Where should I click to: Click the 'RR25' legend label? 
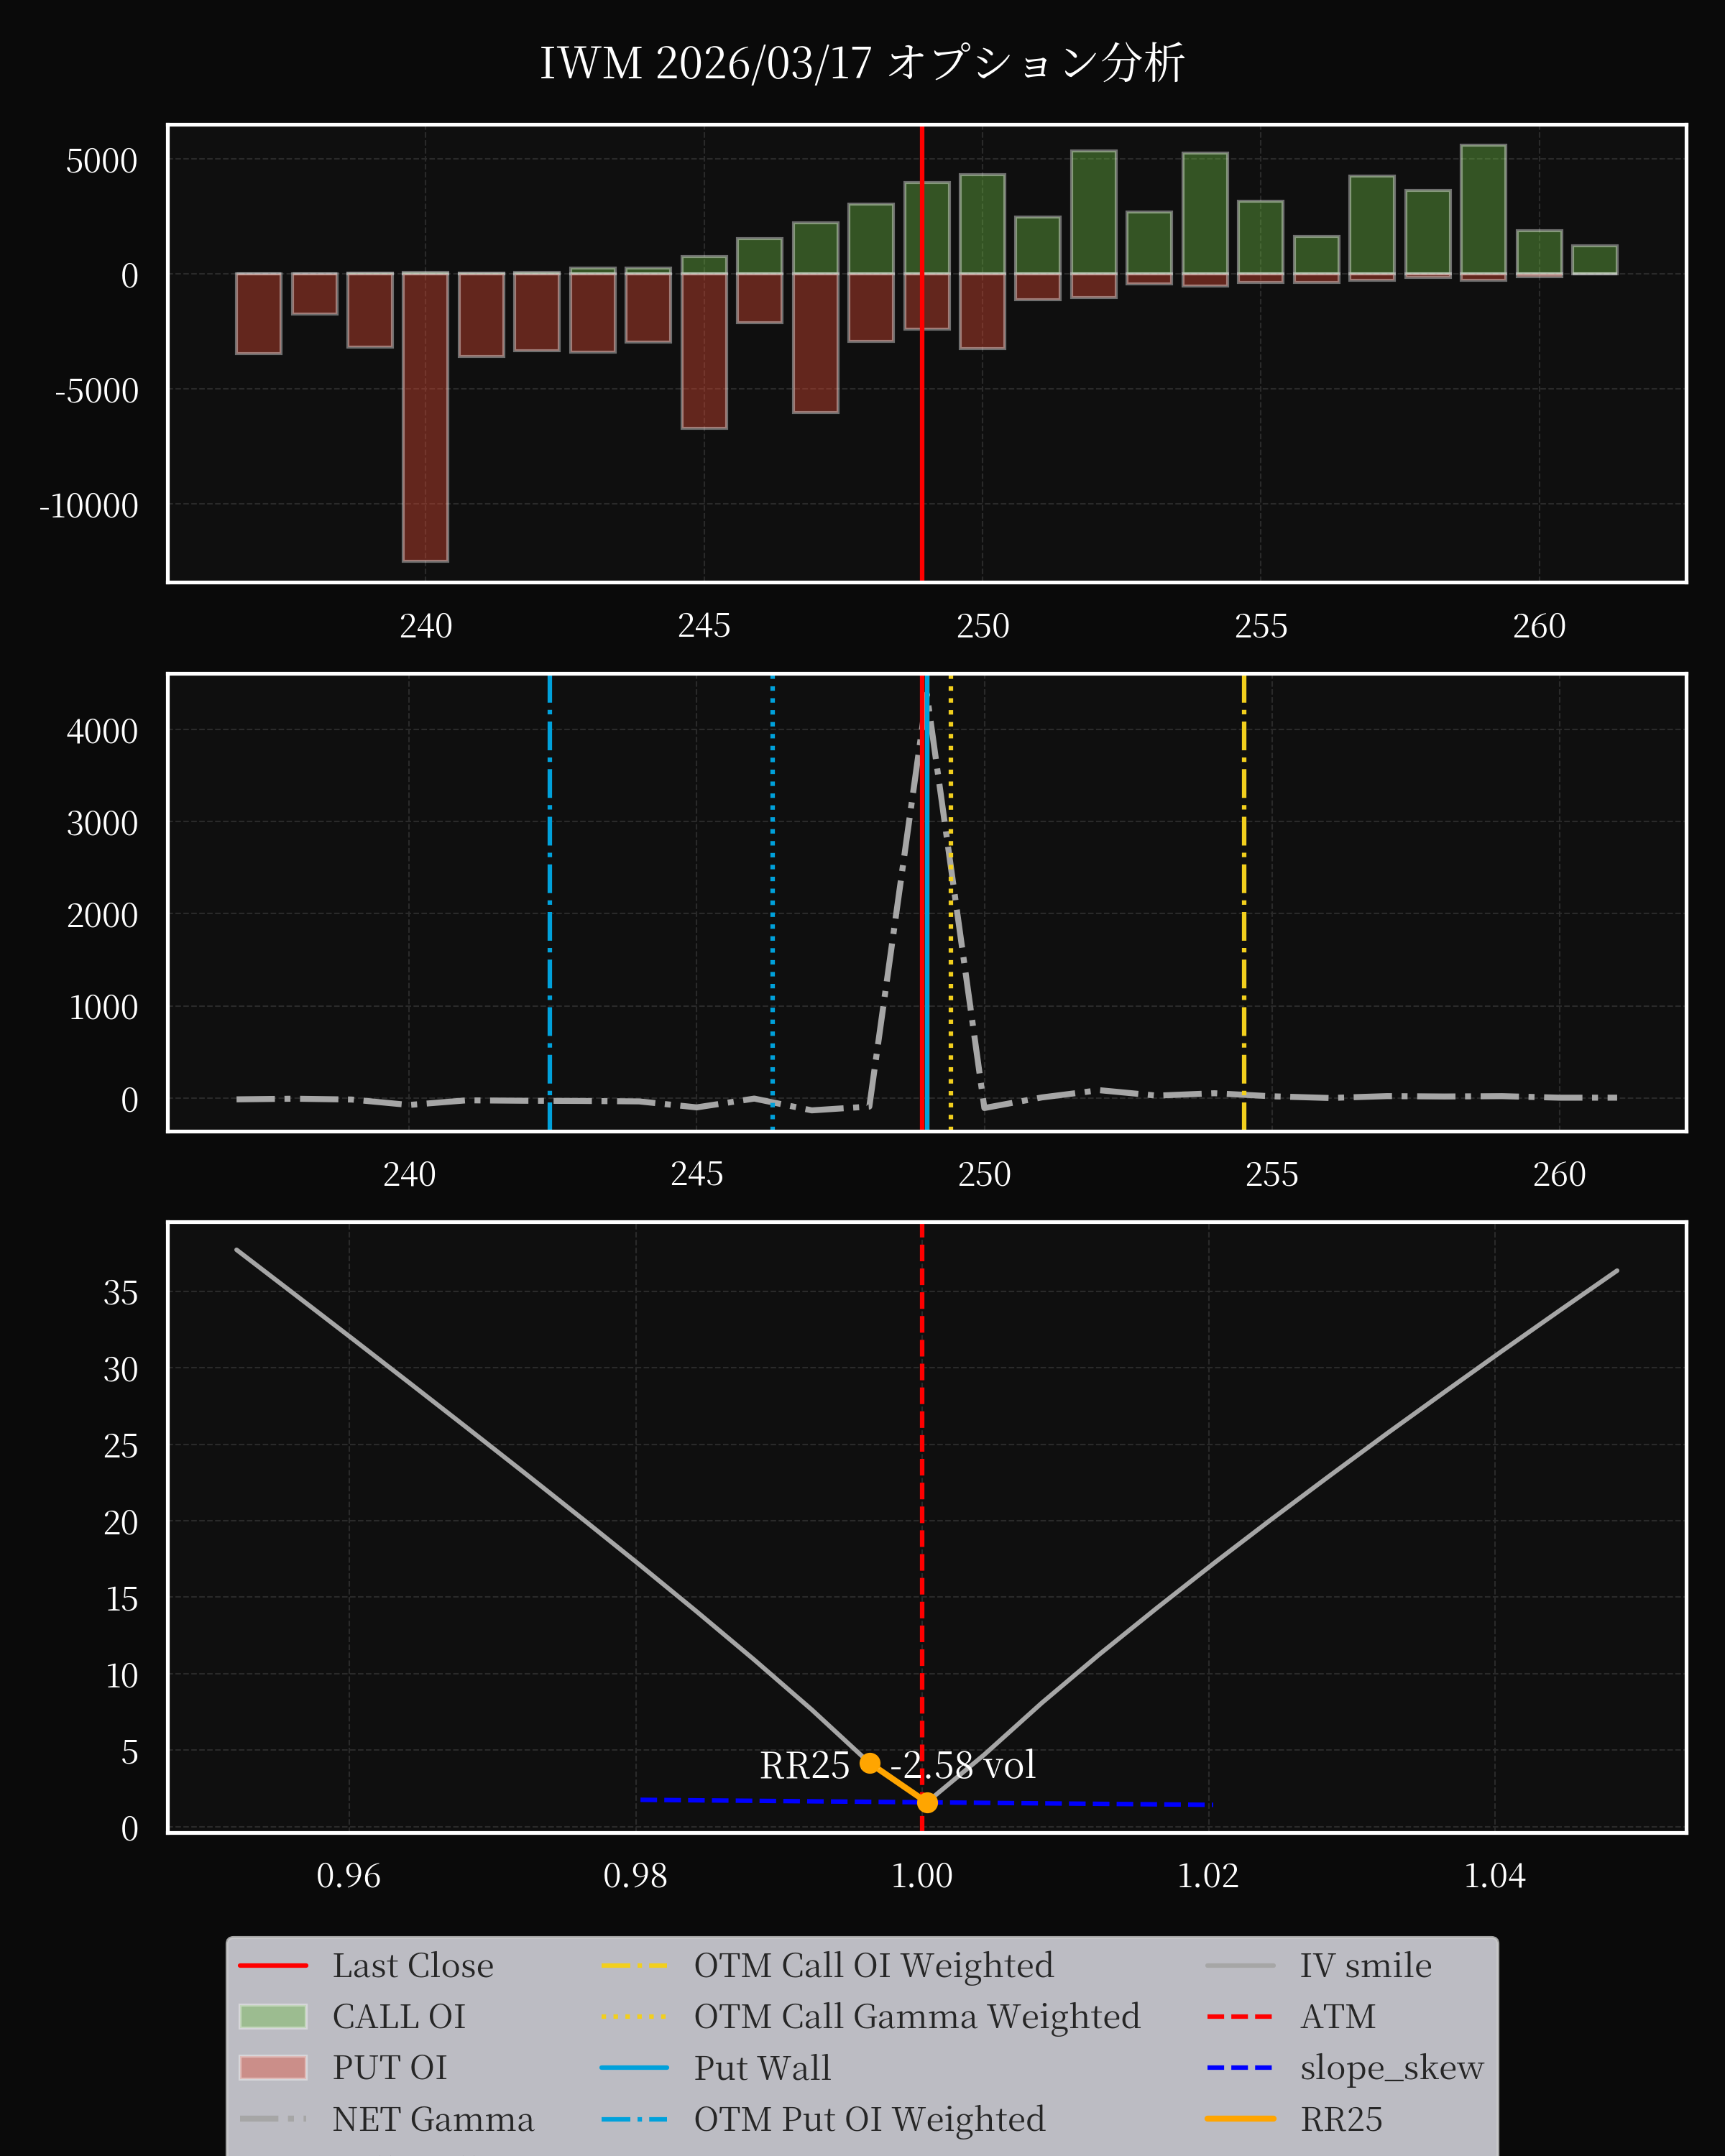[x=1341, y=2118]
